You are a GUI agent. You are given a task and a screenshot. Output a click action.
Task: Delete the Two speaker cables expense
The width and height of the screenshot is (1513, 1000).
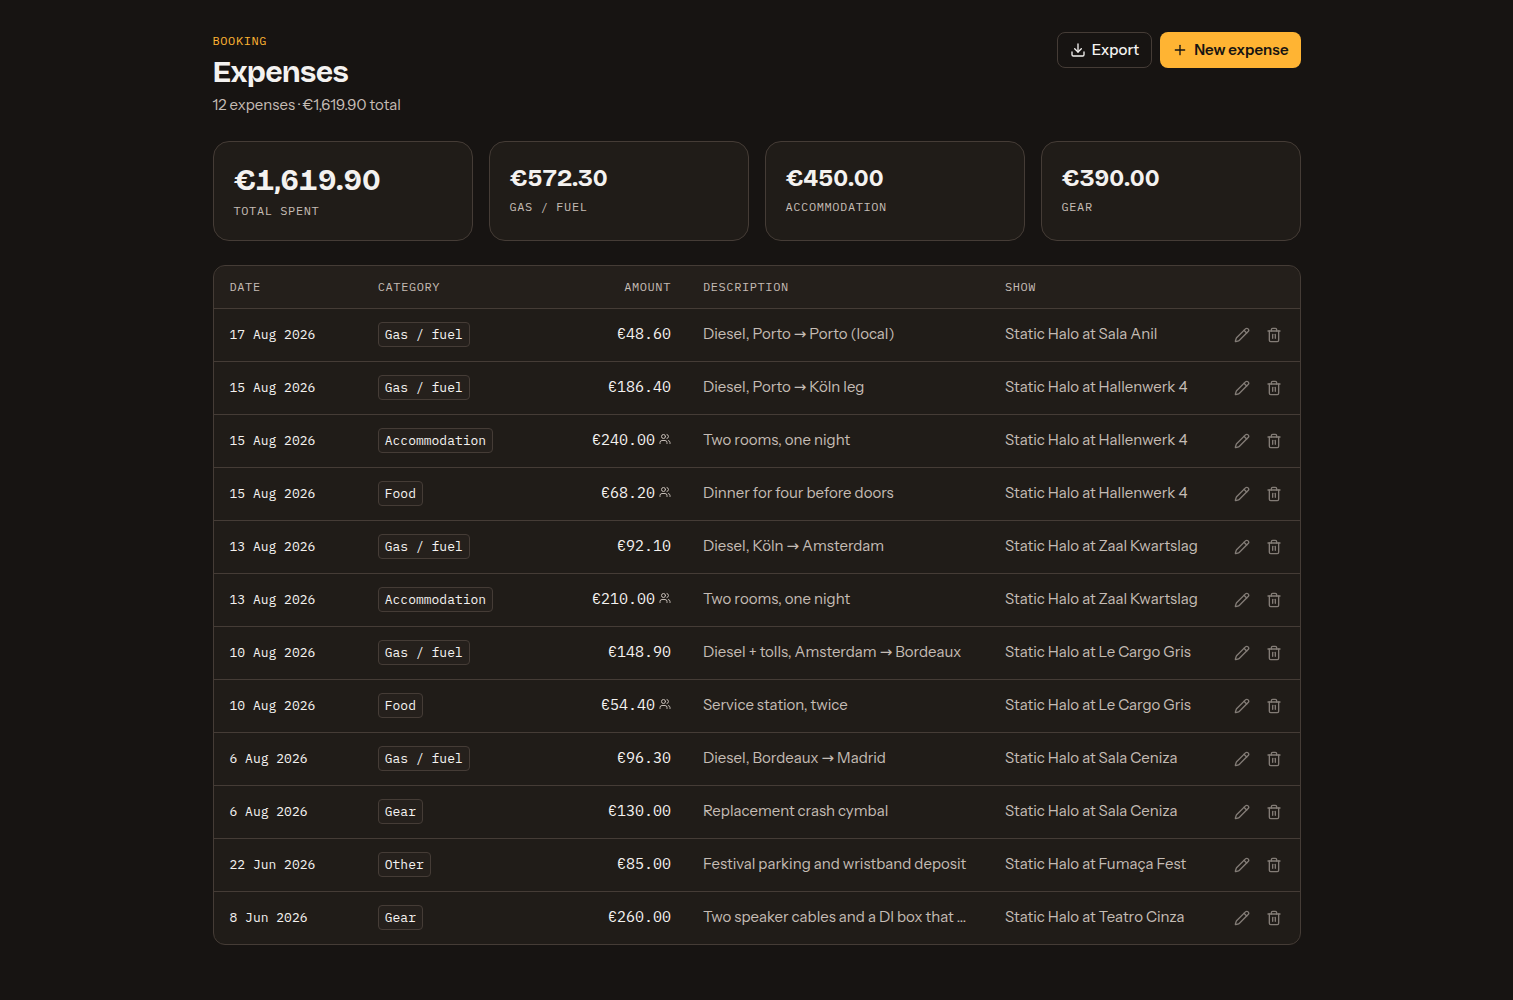(1274, 918)
